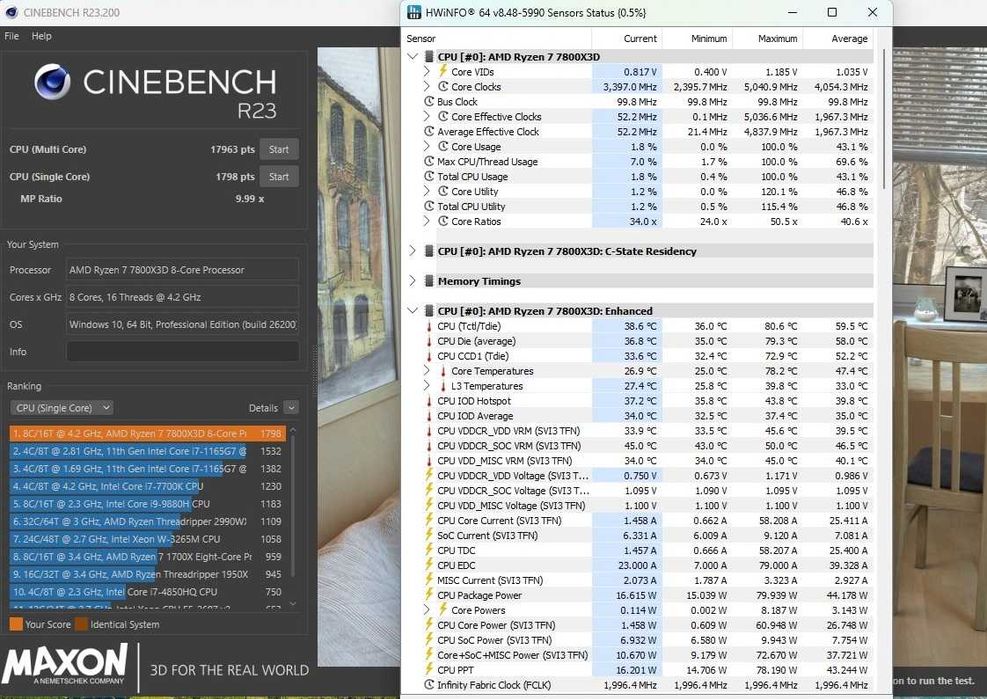987x699 pixels.
Task: Click the Info input field
Action: [182, 352]
